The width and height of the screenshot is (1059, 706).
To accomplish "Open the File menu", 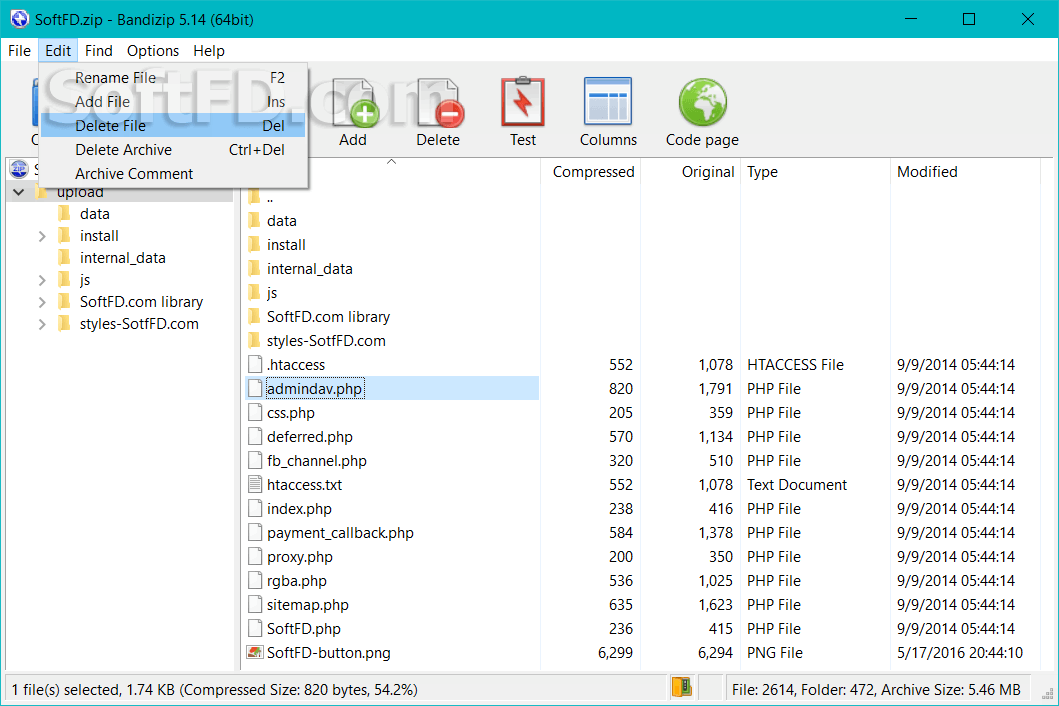I will (x=20, y=51).
